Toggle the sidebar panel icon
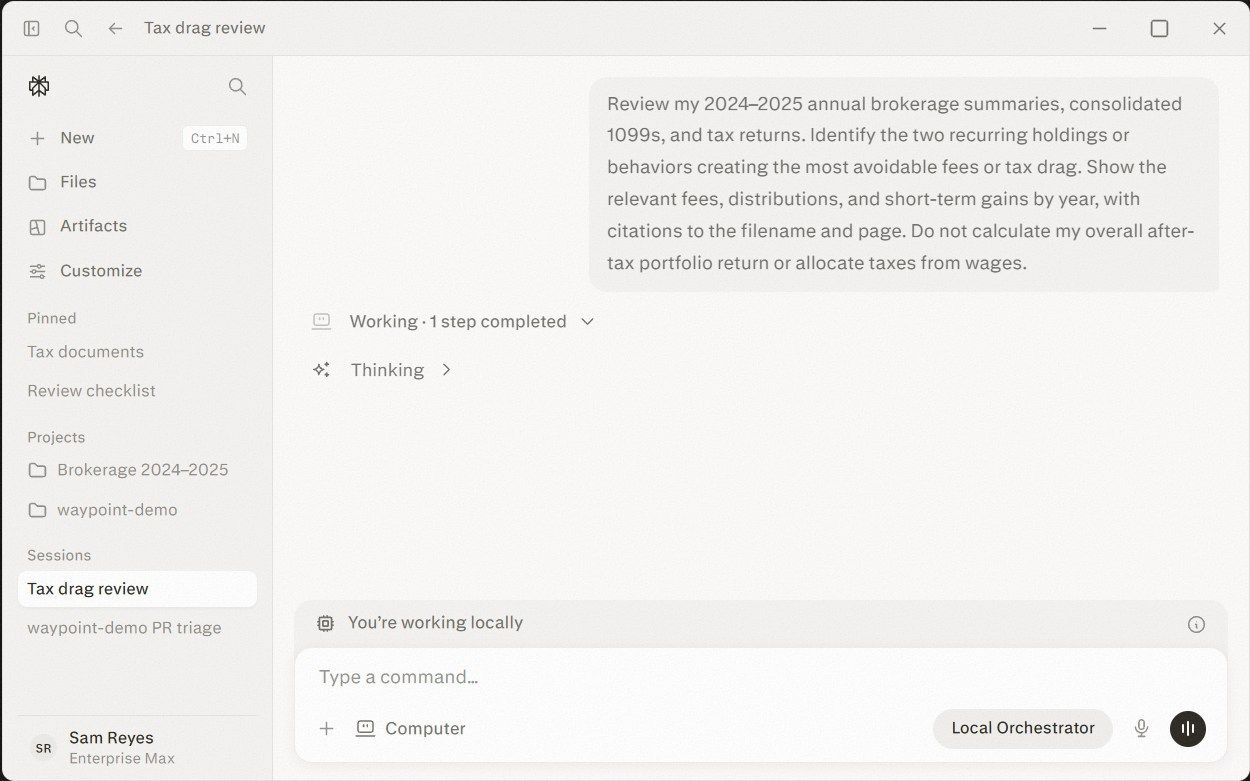 [x=31, y=28]
